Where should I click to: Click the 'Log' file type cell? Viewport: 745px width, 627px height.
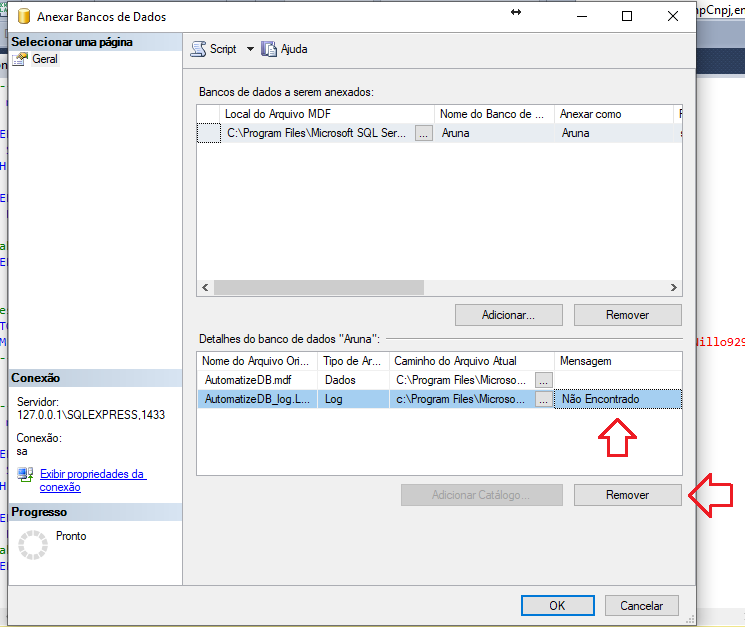[353, 399]
